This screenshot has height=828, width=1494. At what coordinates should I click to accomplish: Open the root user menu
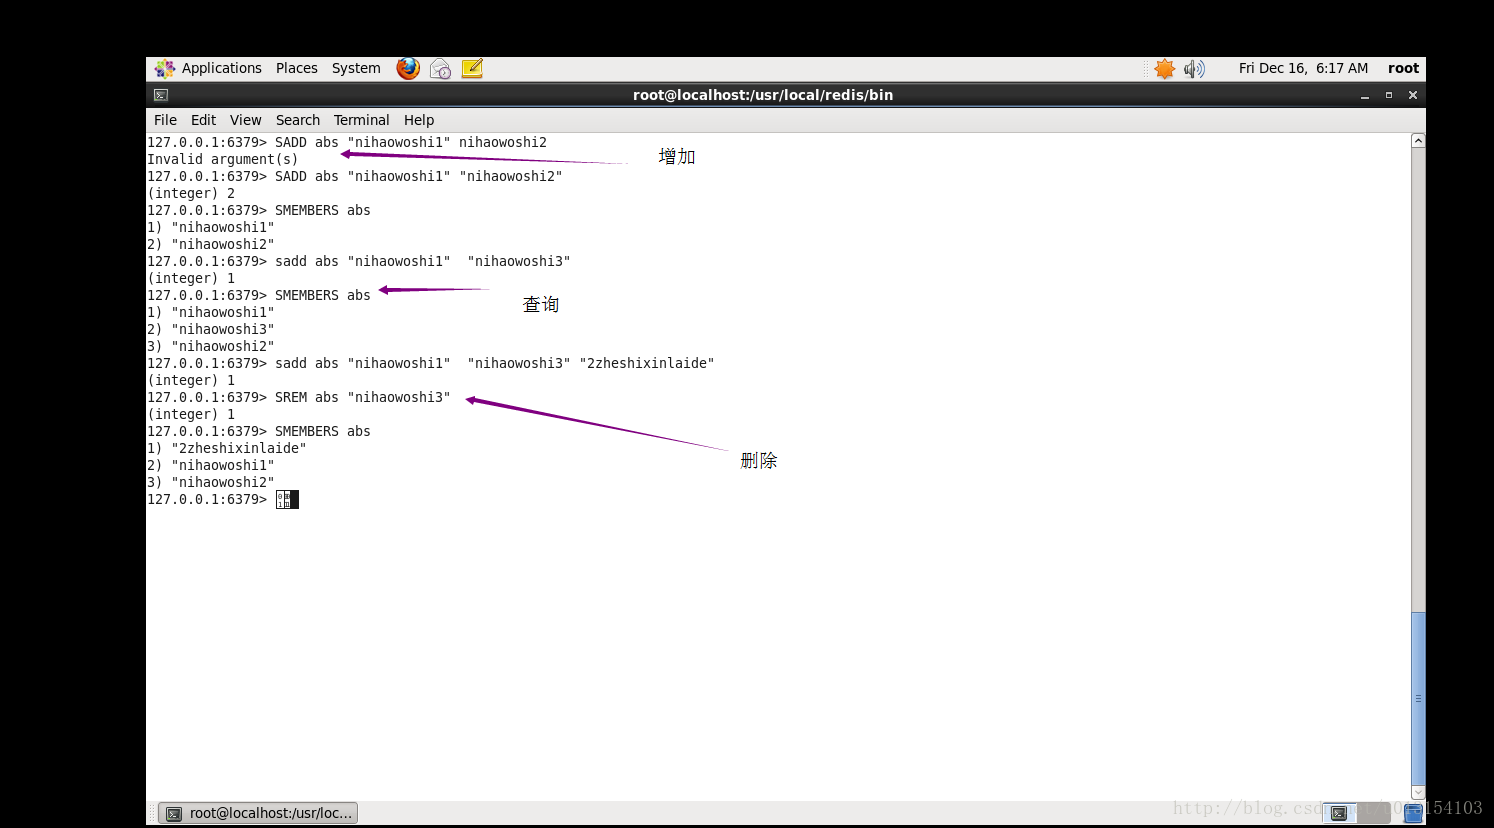tap(1403, 68)
